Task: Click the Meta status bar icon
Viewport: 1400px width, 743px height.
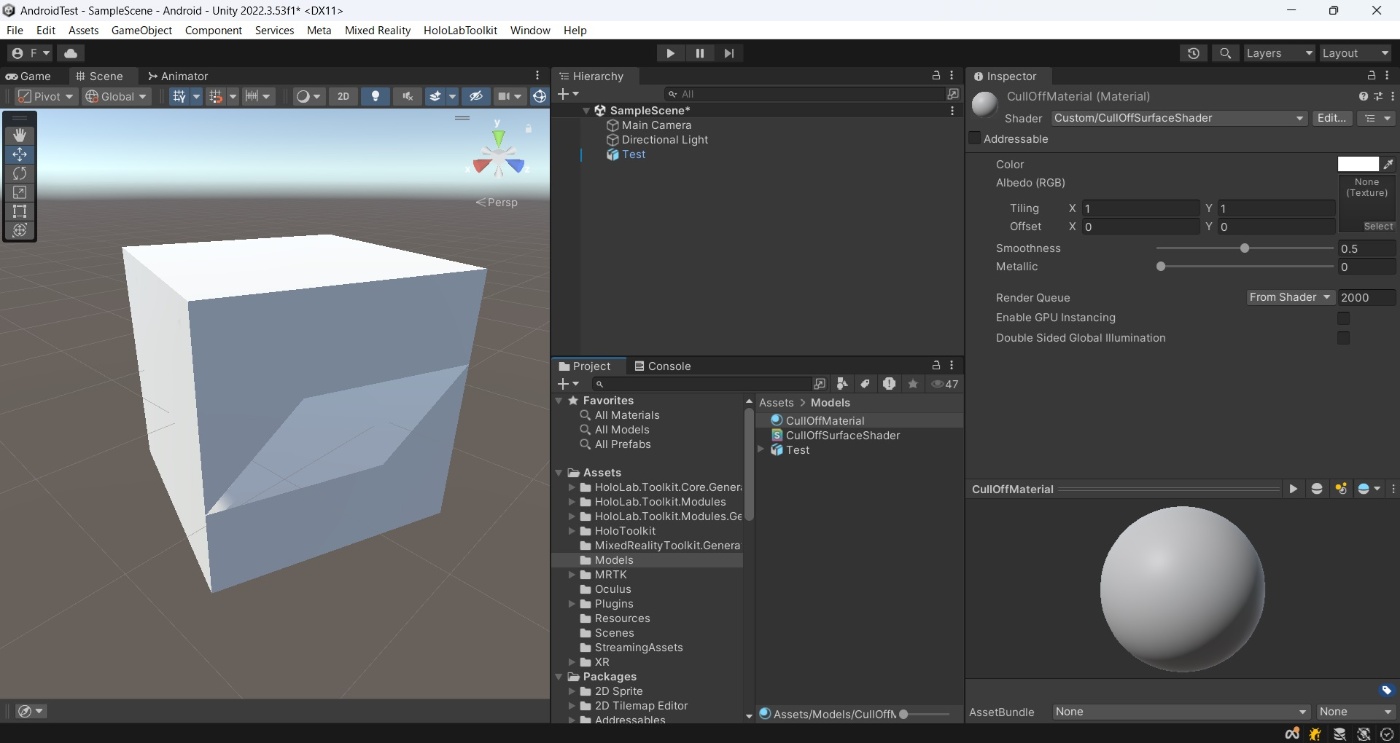Action: tap(1292, 734)
